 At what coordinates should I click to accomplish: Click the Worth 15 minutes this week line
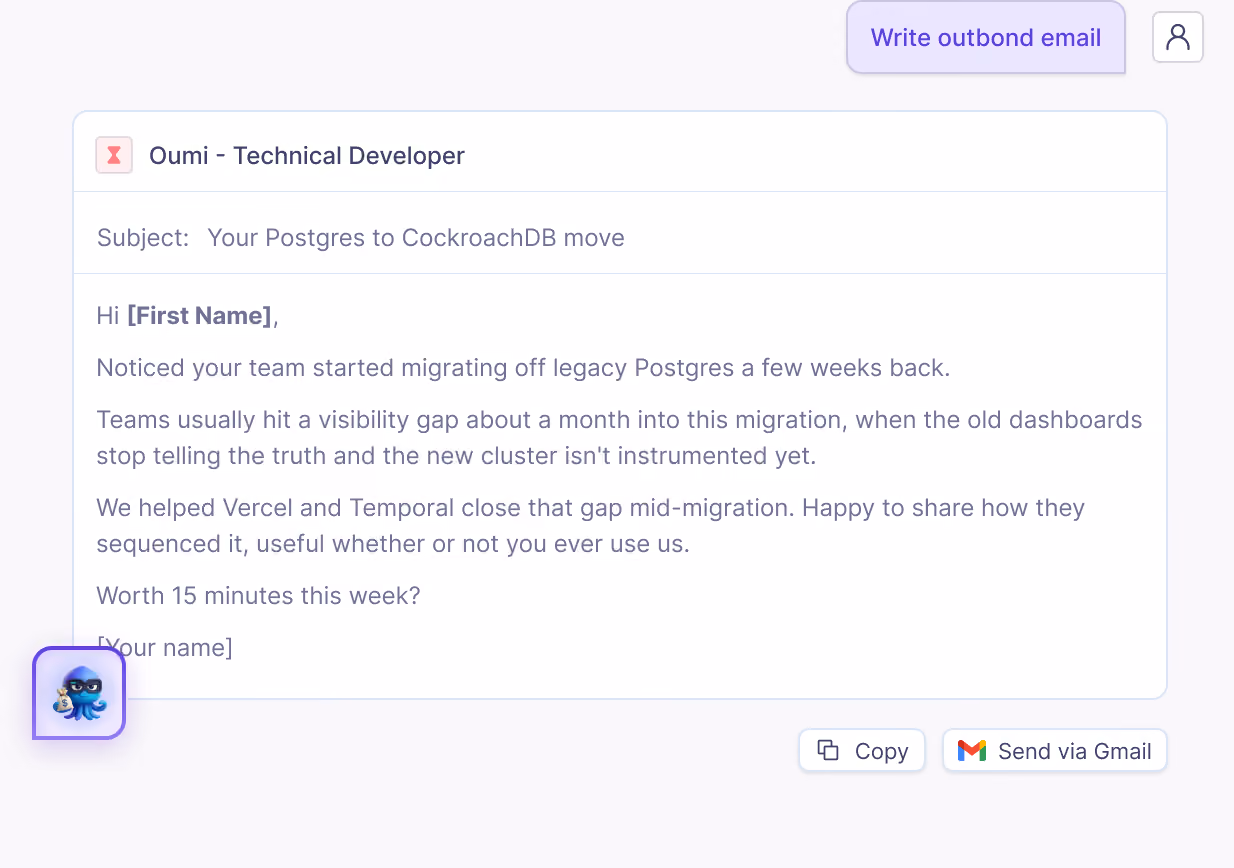coord(258,596)
